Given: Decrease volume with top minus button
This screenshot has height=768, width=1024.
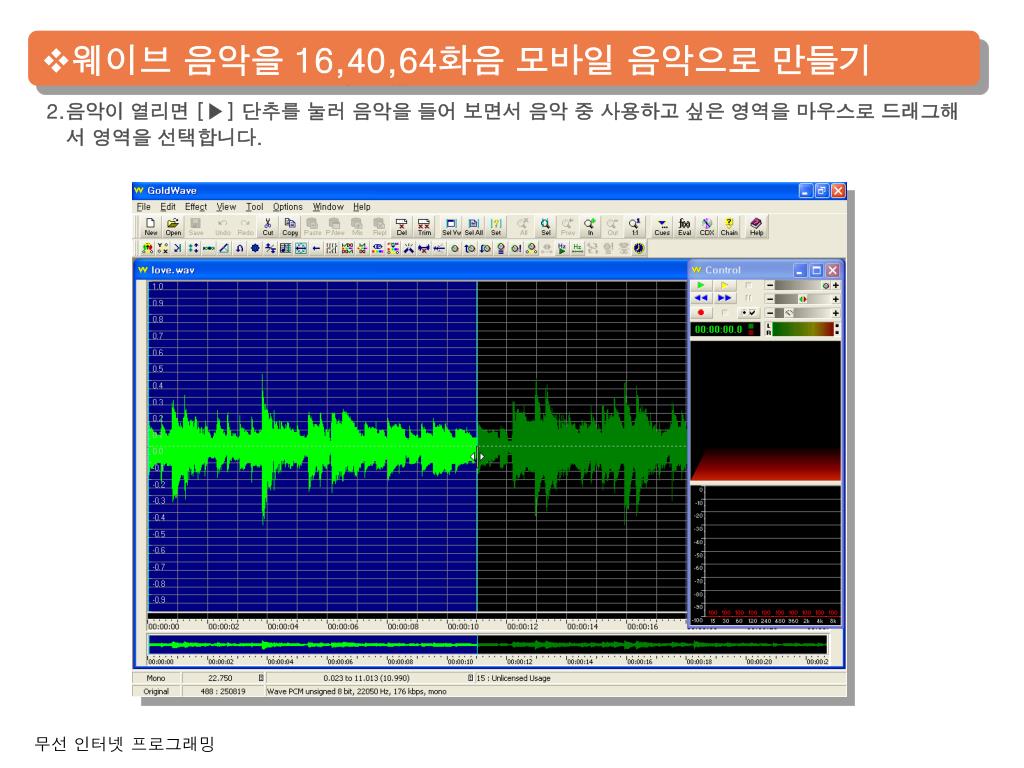Looking at the screenshot, I should [x=770, y=285].
